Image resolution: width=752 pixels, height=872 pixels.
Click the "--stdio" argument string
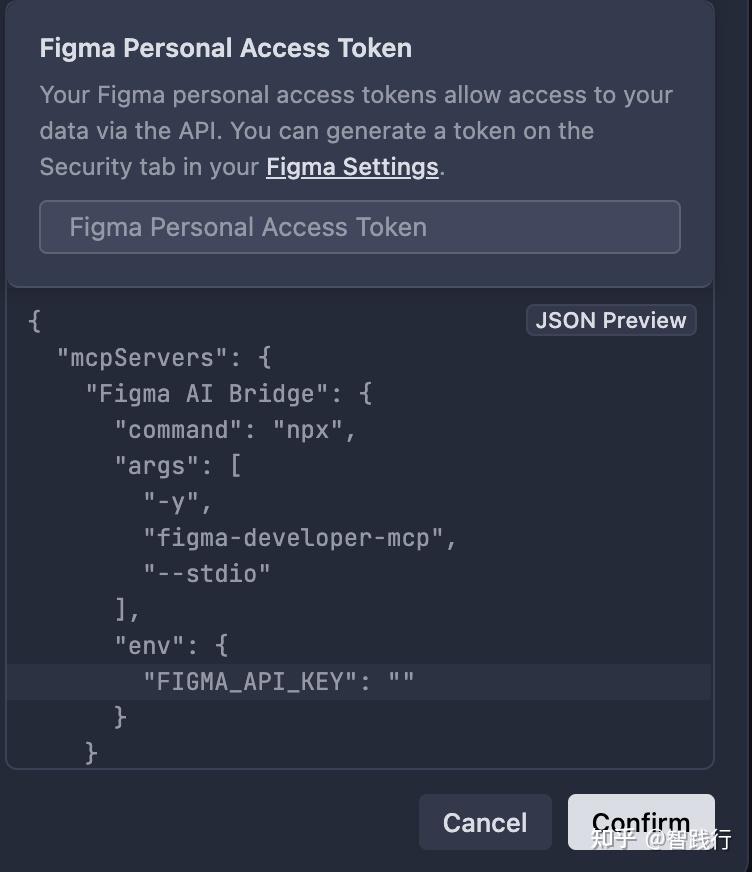(x=207, y=574)
